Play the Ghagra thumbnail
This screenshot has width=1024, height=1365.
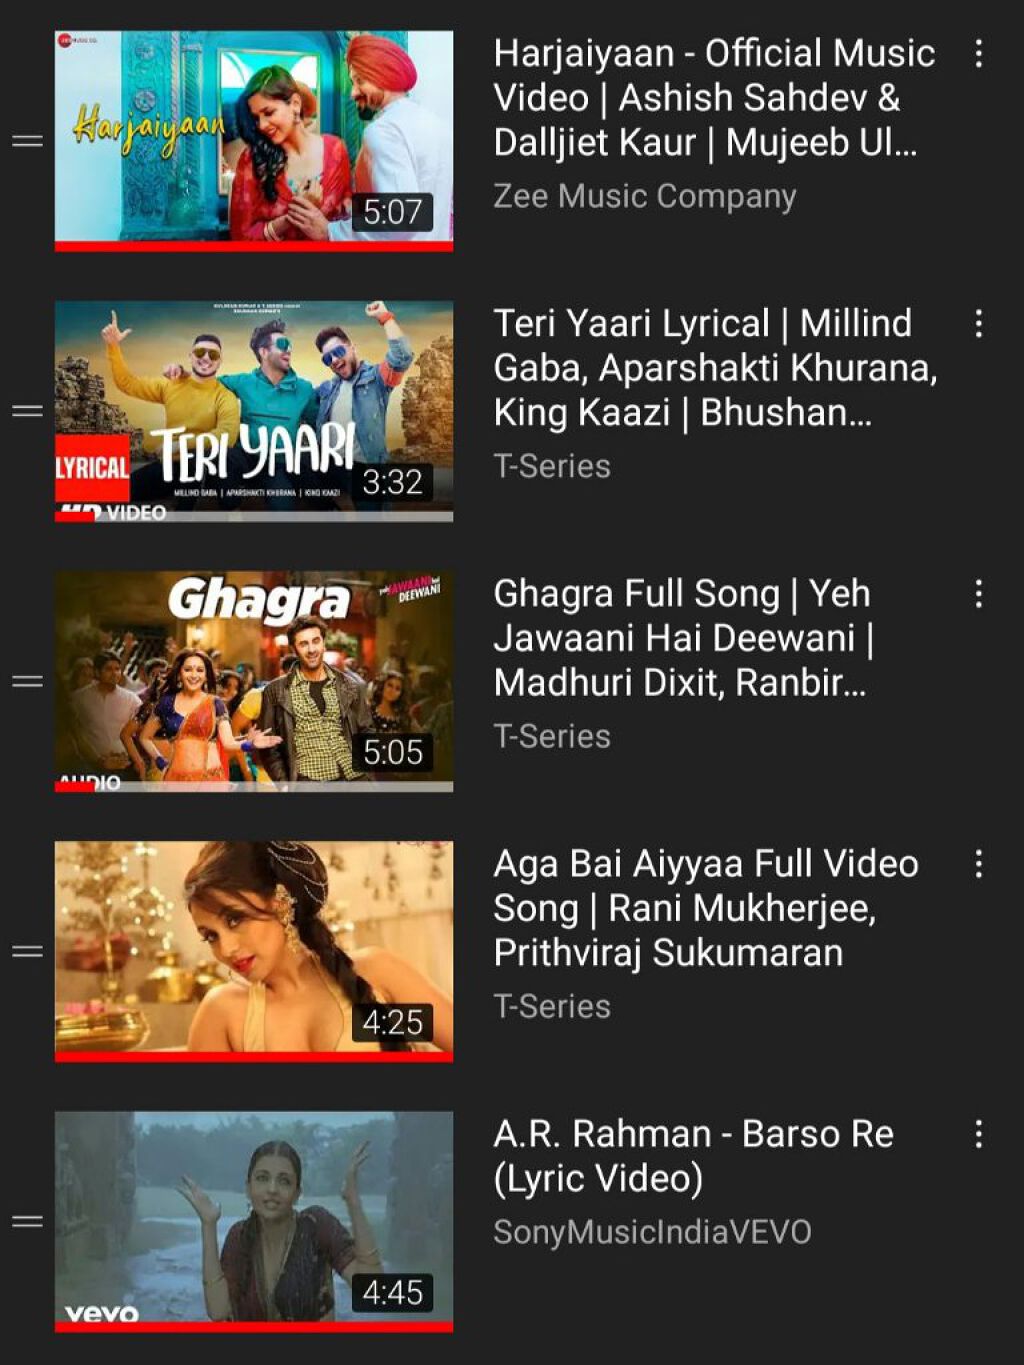254,681
